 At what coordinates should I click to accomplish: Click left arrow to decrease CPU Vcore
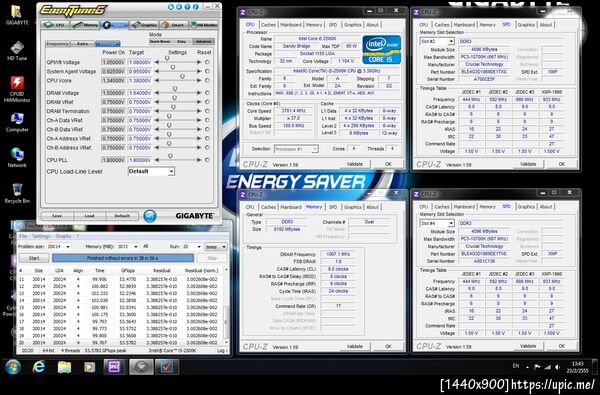click(x=156, y=80)
